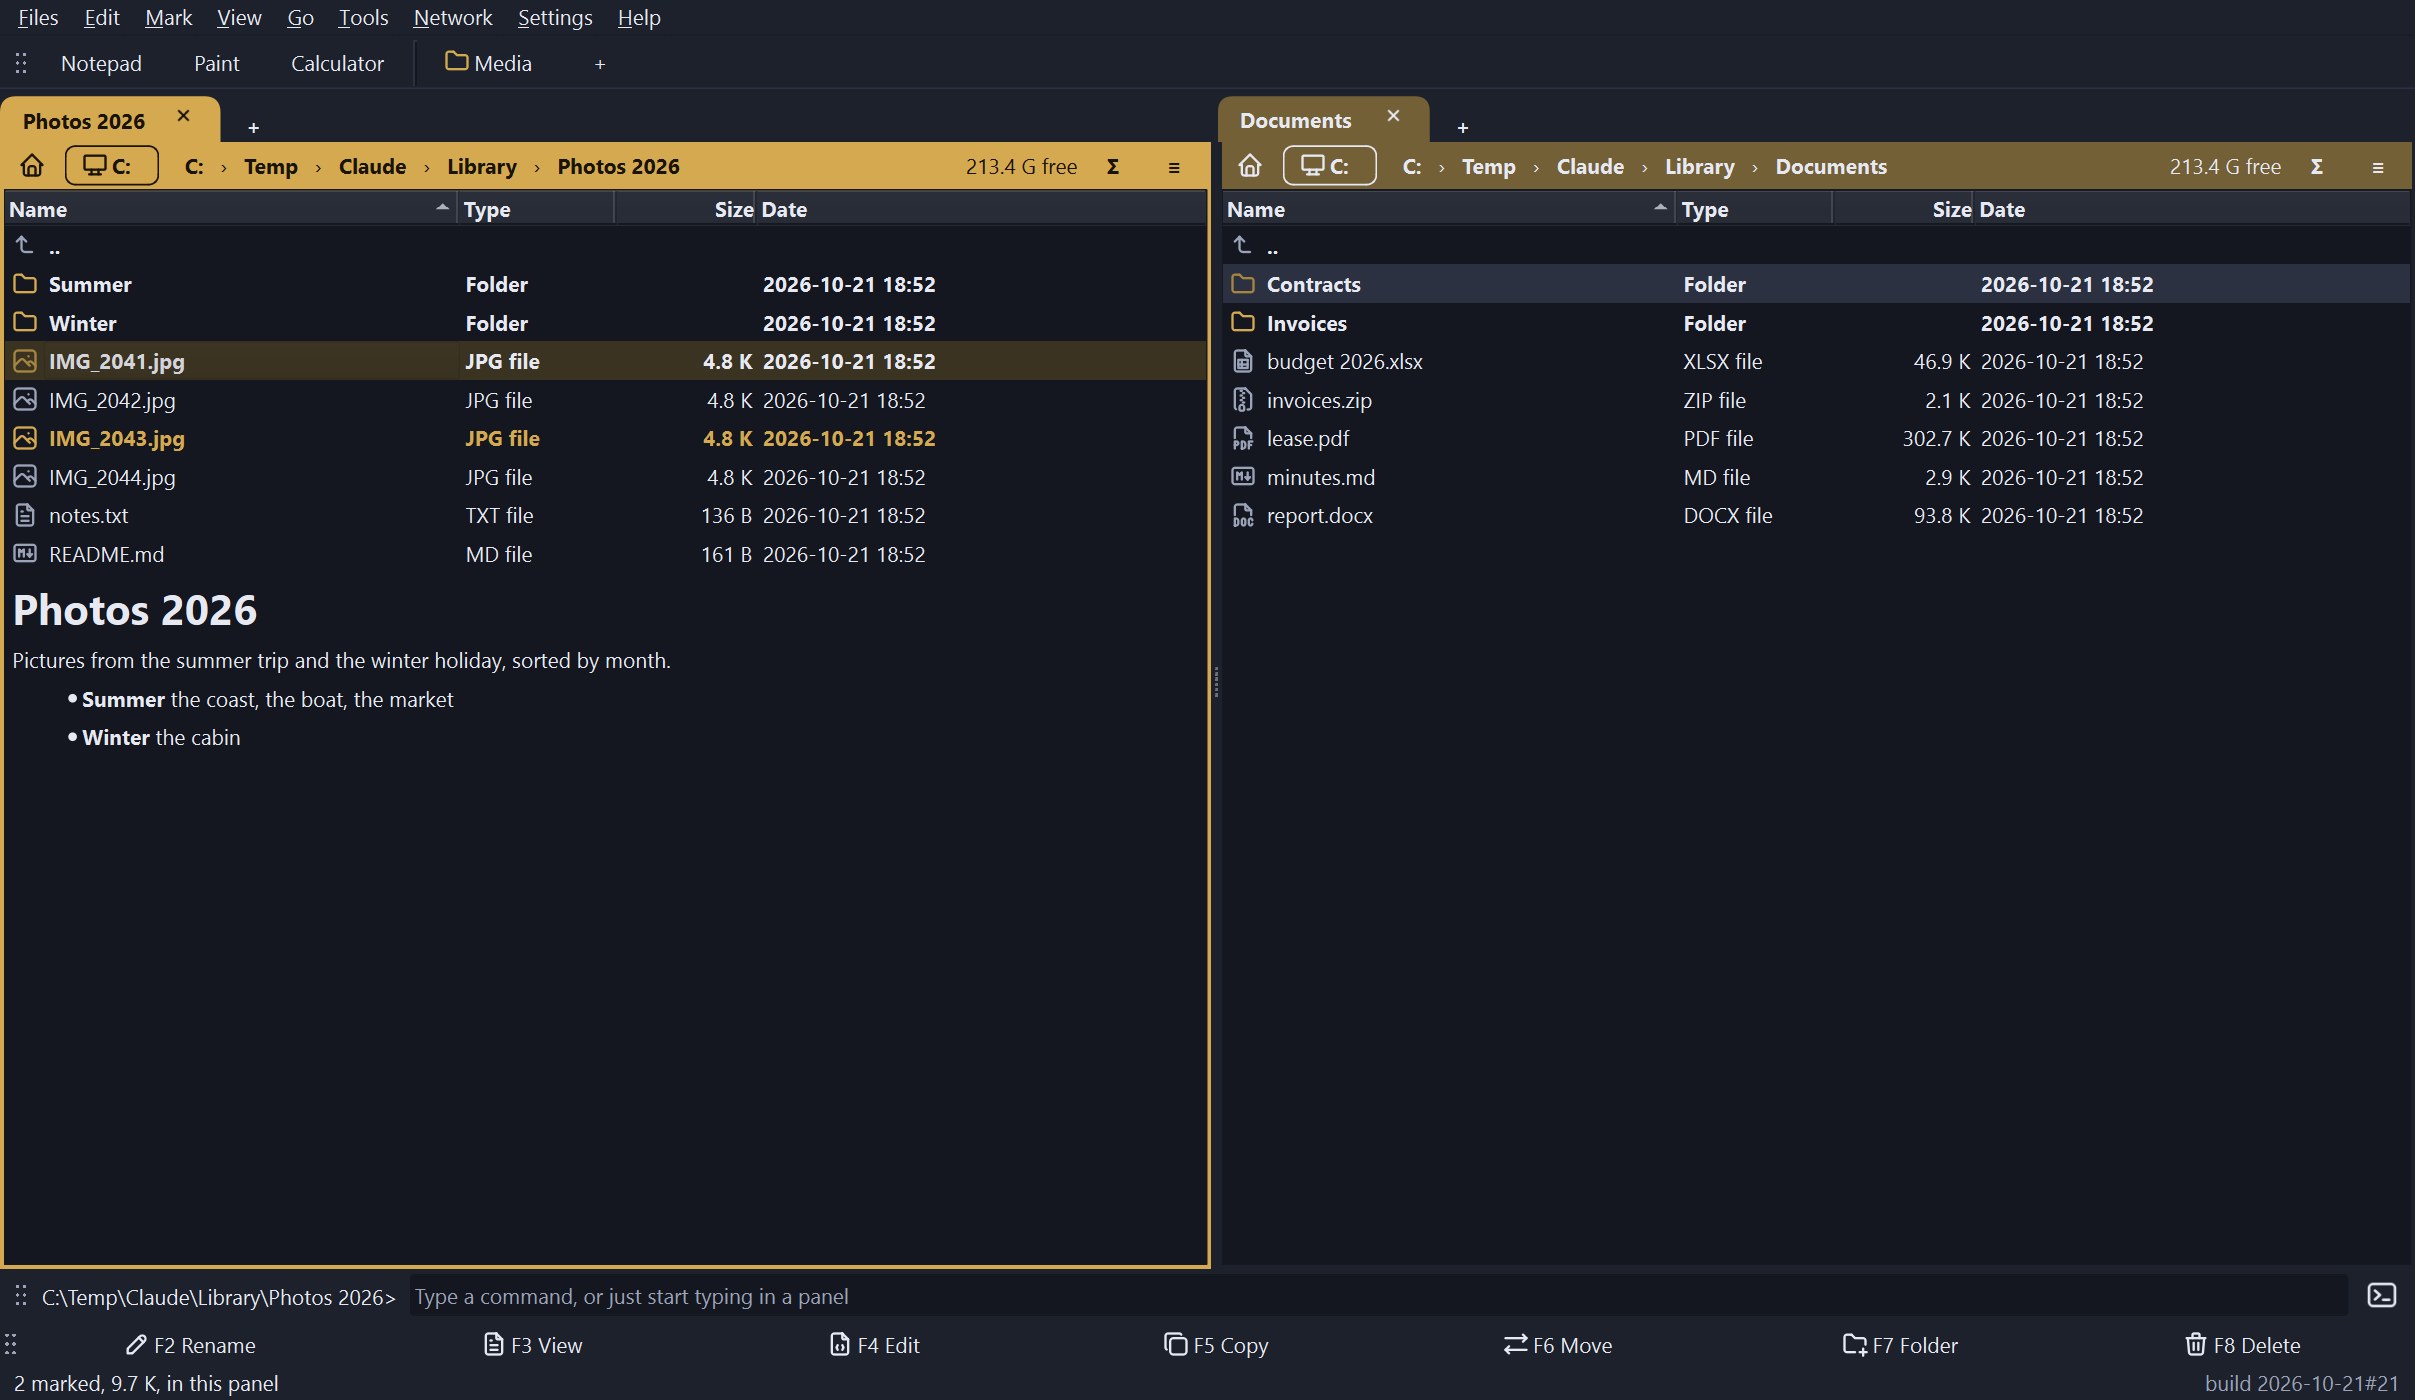2415x1400 pixels.
Task: Click F5 Copy in function bar
Action: (1217, 1345)
